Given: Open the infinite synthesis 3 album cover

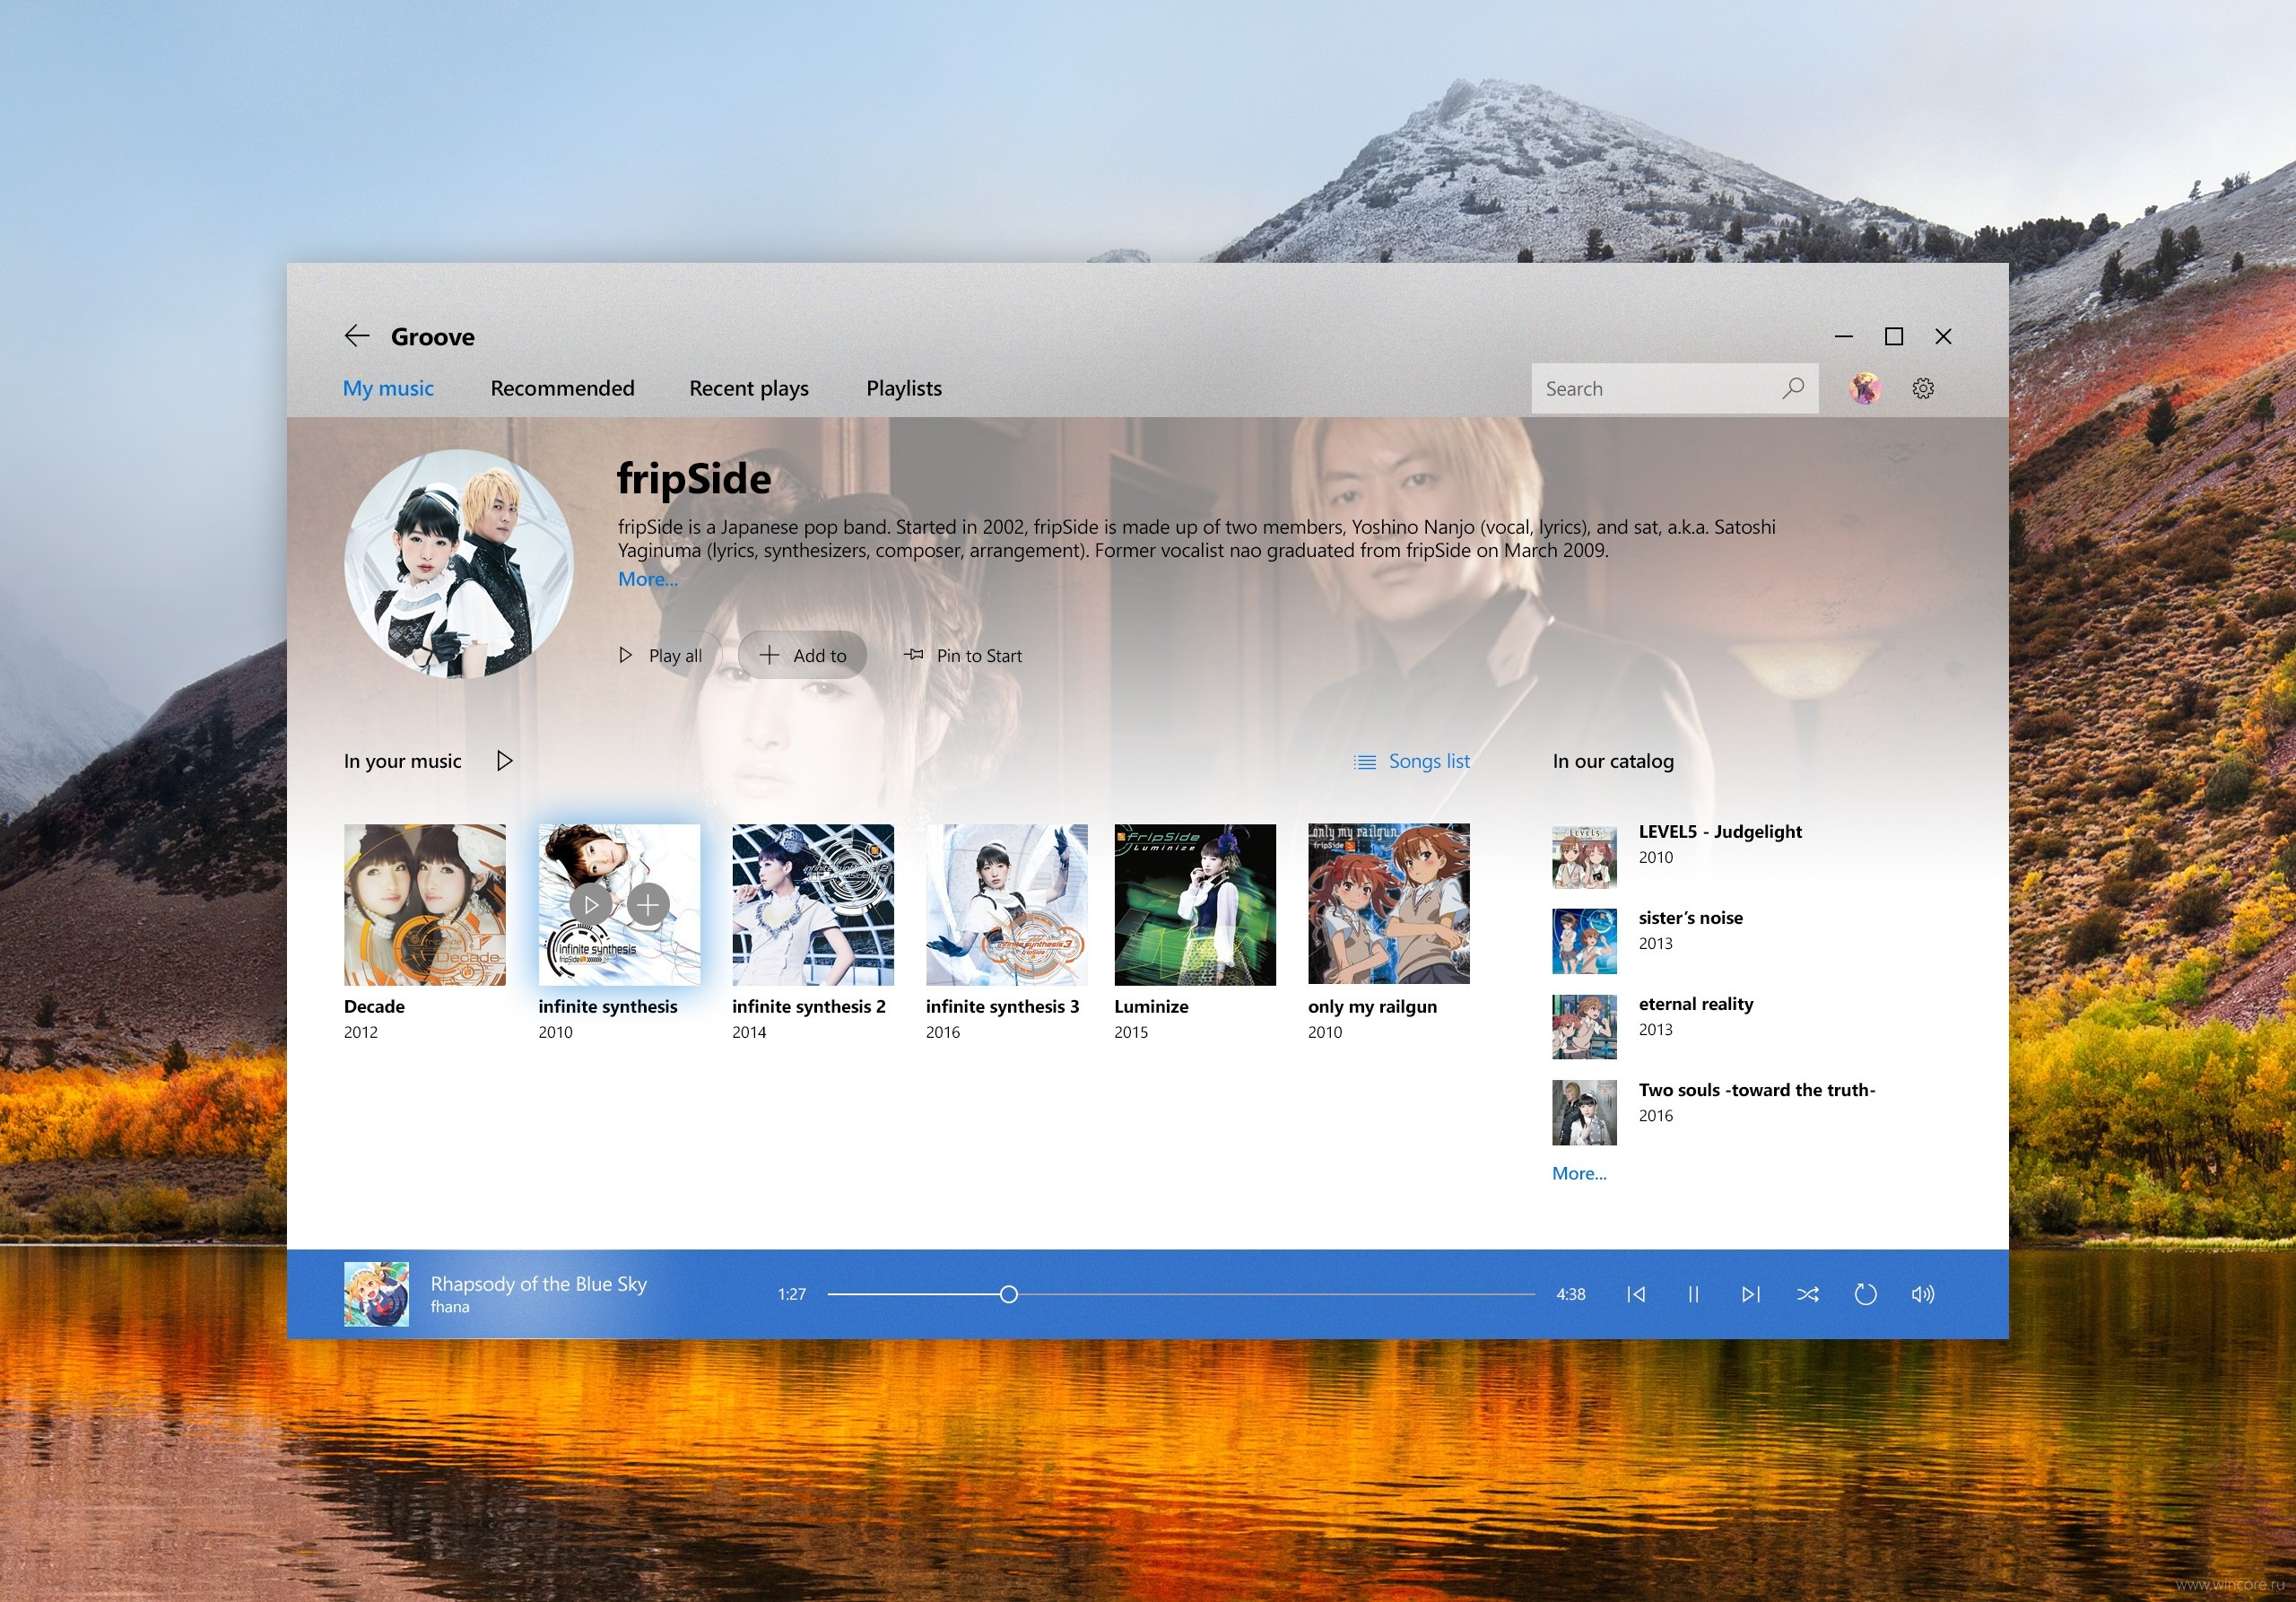Looking at the screenshot, I should point(1007,904).
